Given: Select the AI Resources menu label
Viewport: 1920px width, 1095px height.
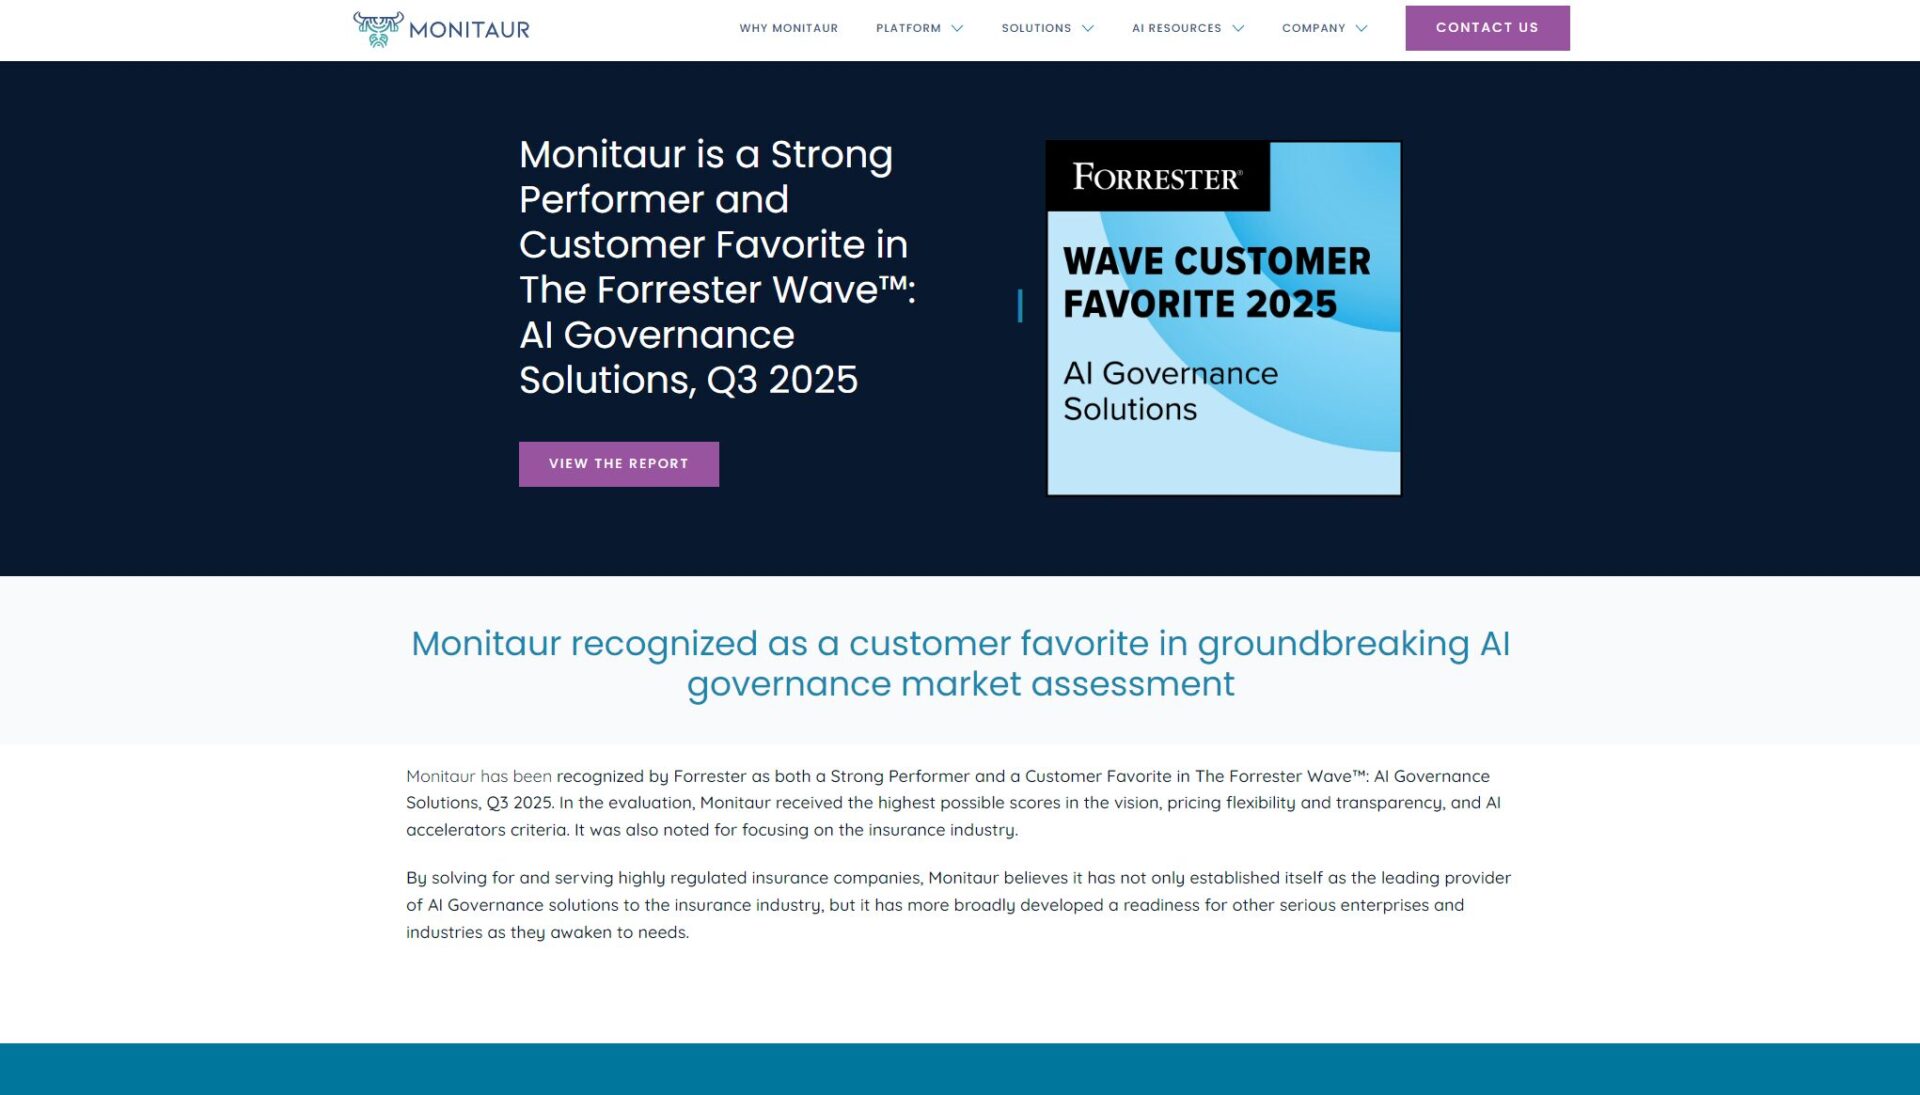Looking at the screenshot, I should 1176,28.
